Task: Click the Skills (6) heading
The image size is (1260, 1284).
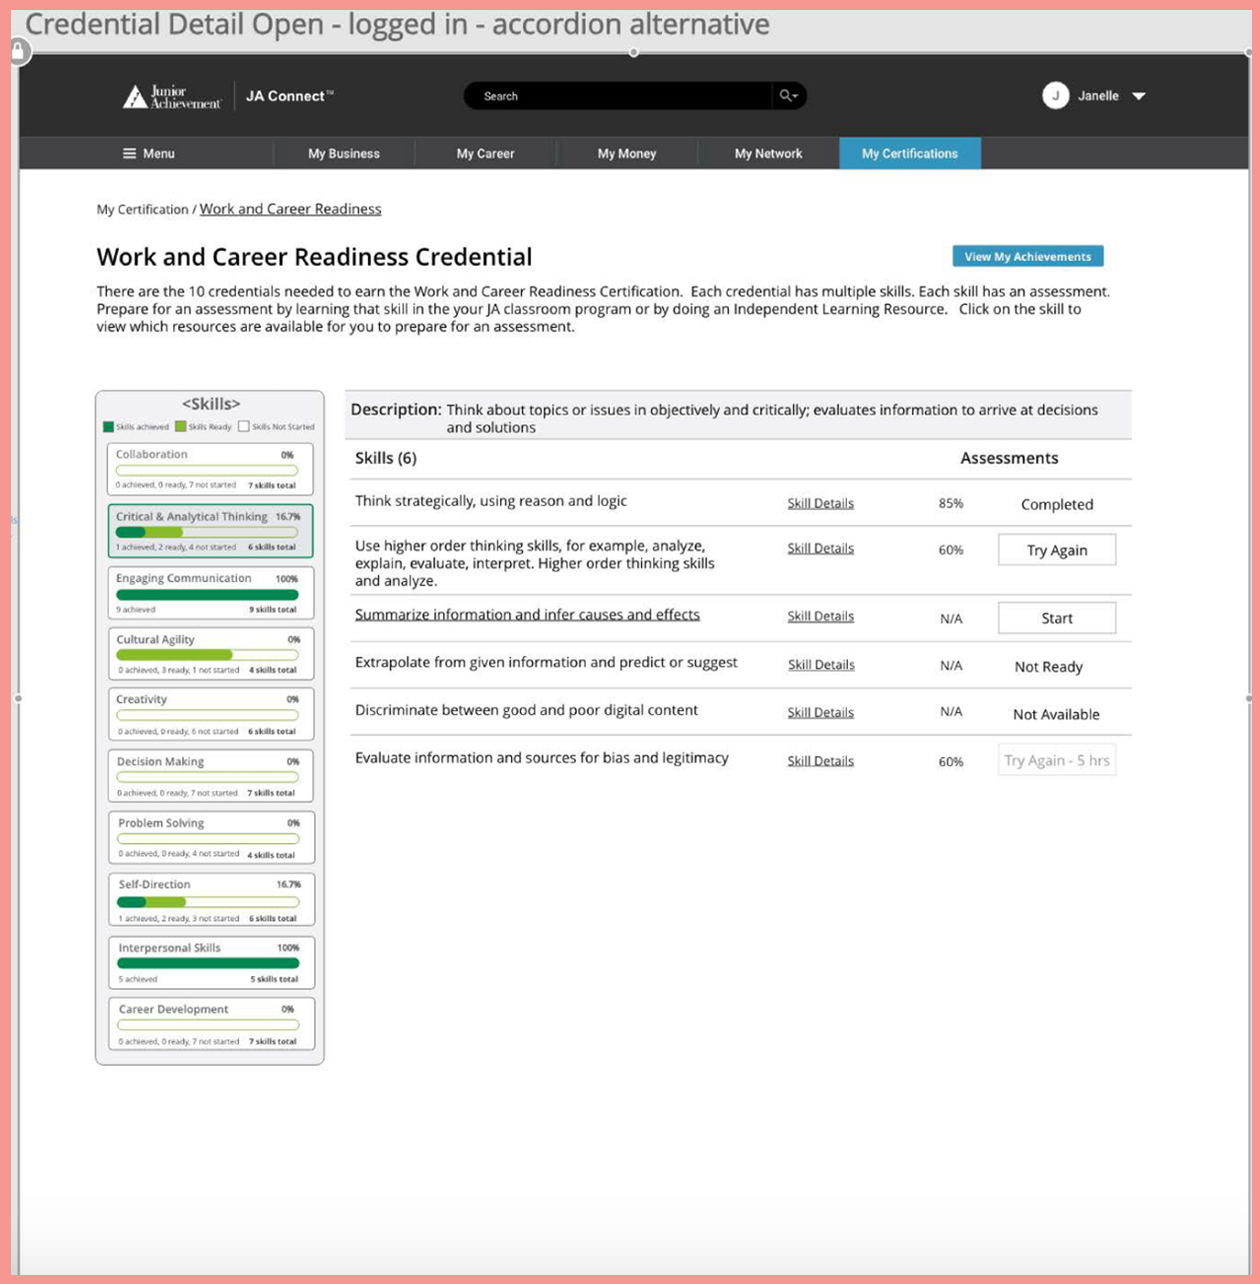Action: pyautogui.click(x=385, y=458)
